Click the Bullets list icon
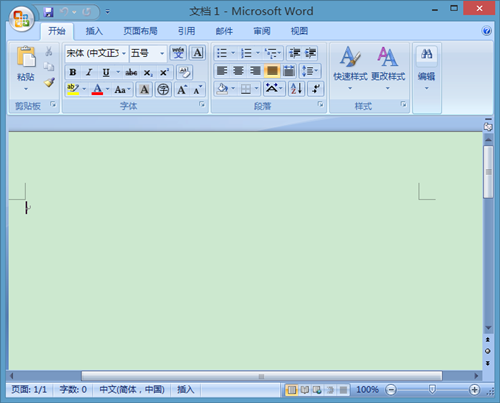 tap(222, 53)
